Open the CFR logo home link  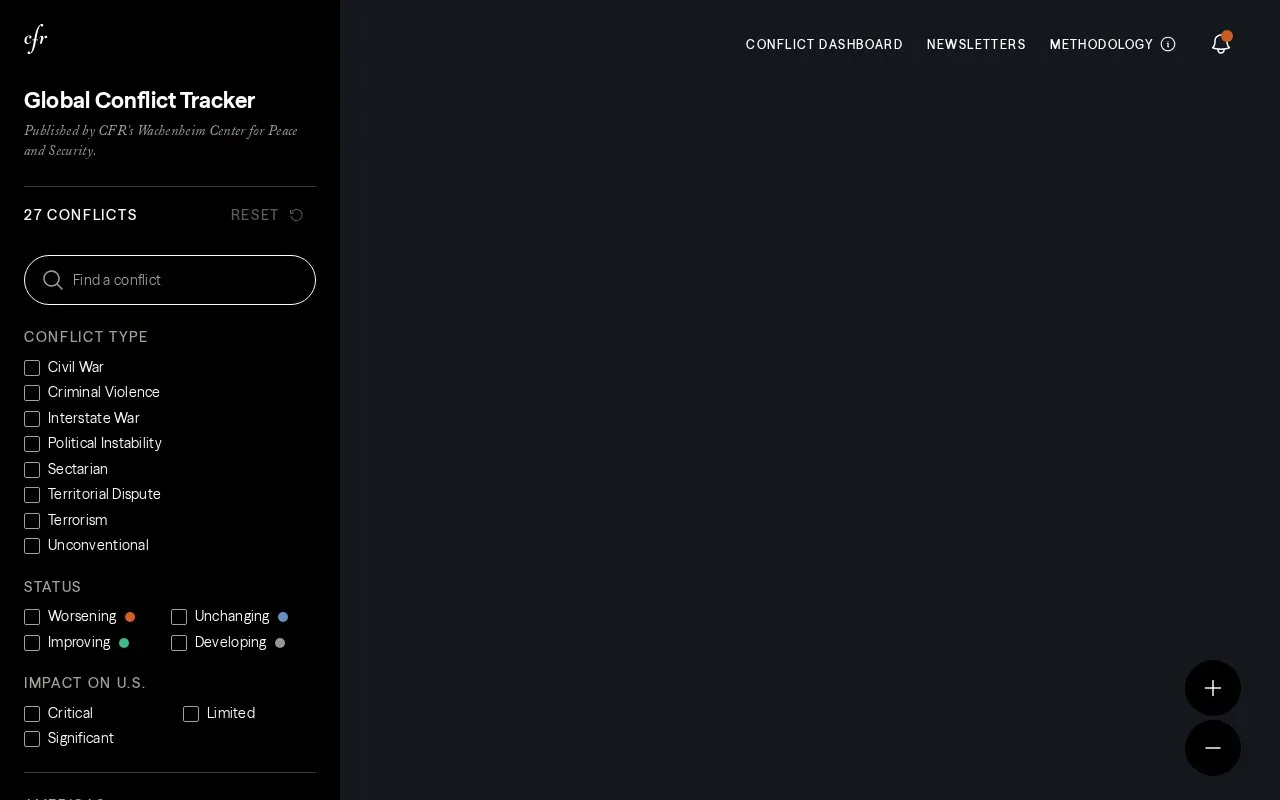coord(36,39)
